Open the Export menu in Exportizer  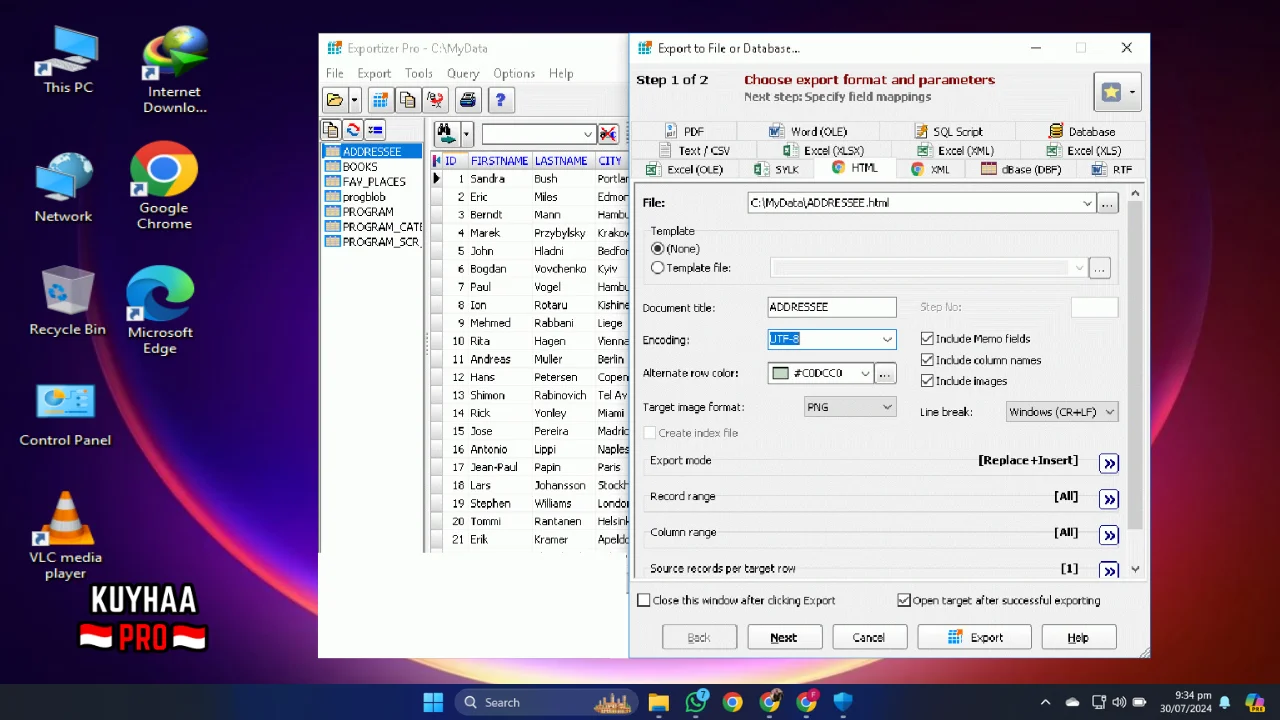tap(374, 73)
